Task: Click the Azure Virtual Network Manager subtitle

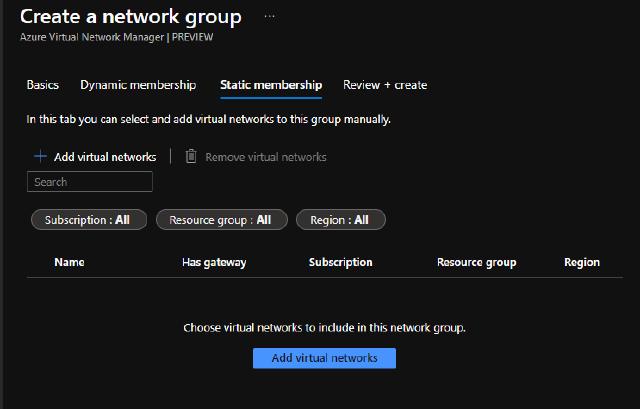Action: click(117, 37)
